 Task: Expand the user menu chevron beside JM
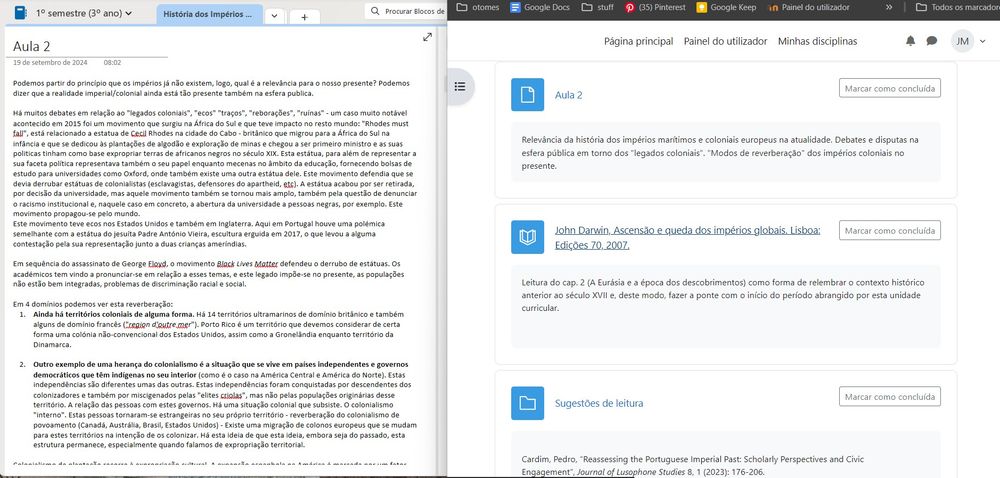[982, 41]
